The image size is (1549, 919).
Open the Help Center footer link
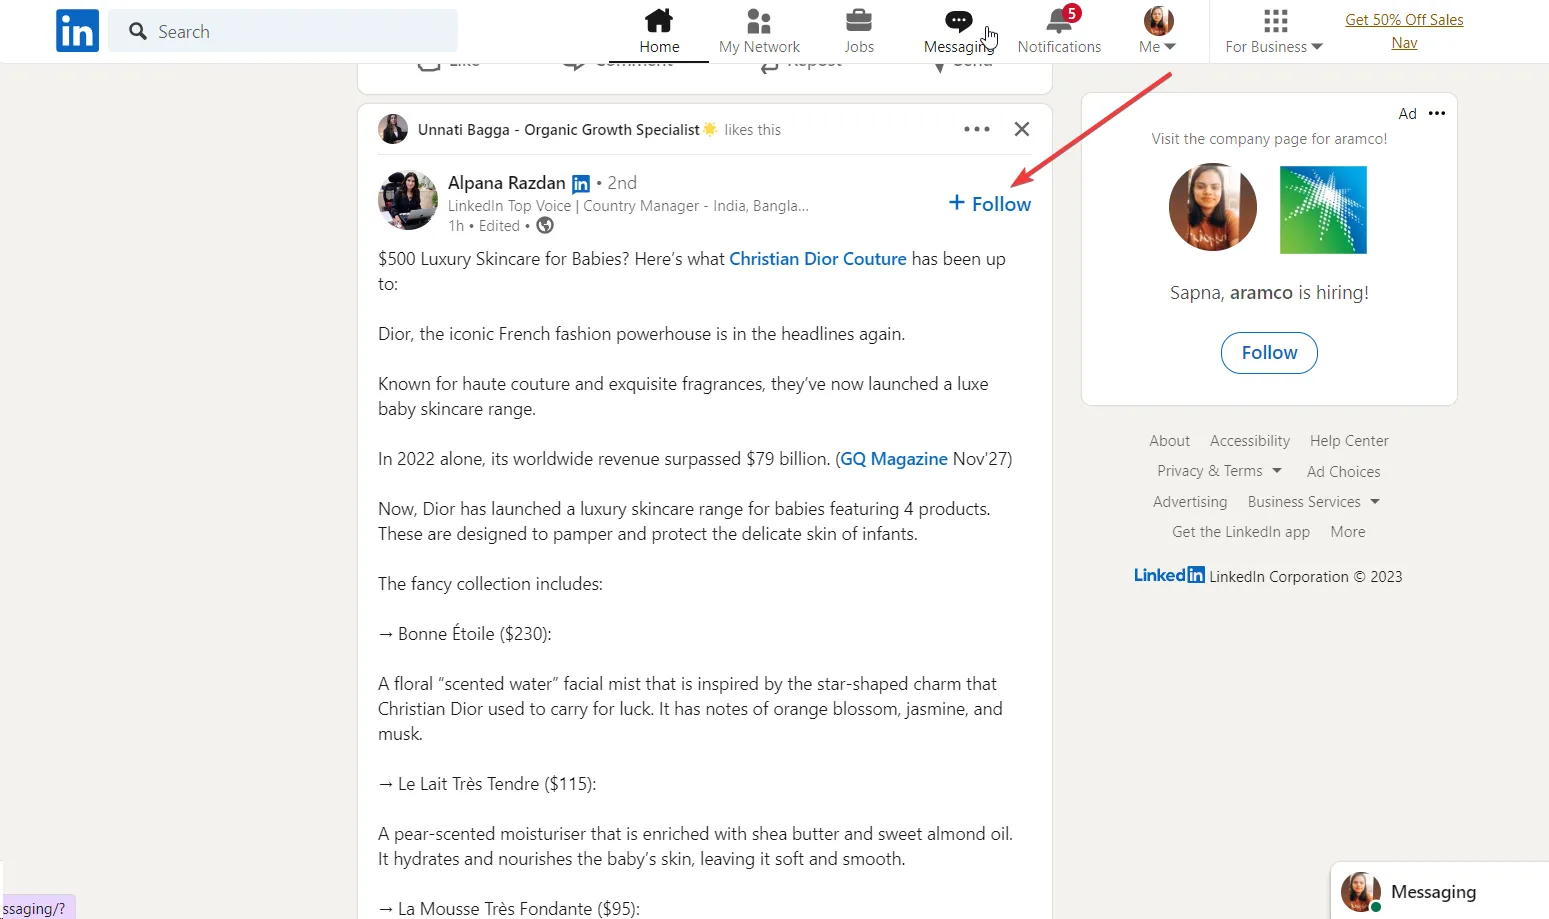click(x=1349, y=441)
